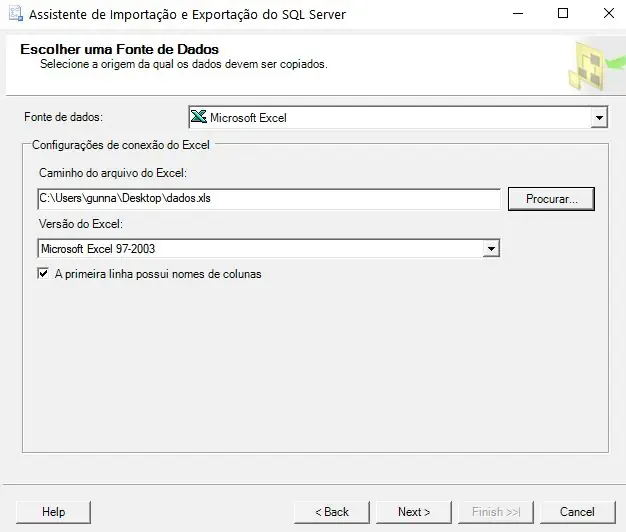Click the Microsoft Excel icon in data source
The image size is (626, 532).
tap(198, 117)
